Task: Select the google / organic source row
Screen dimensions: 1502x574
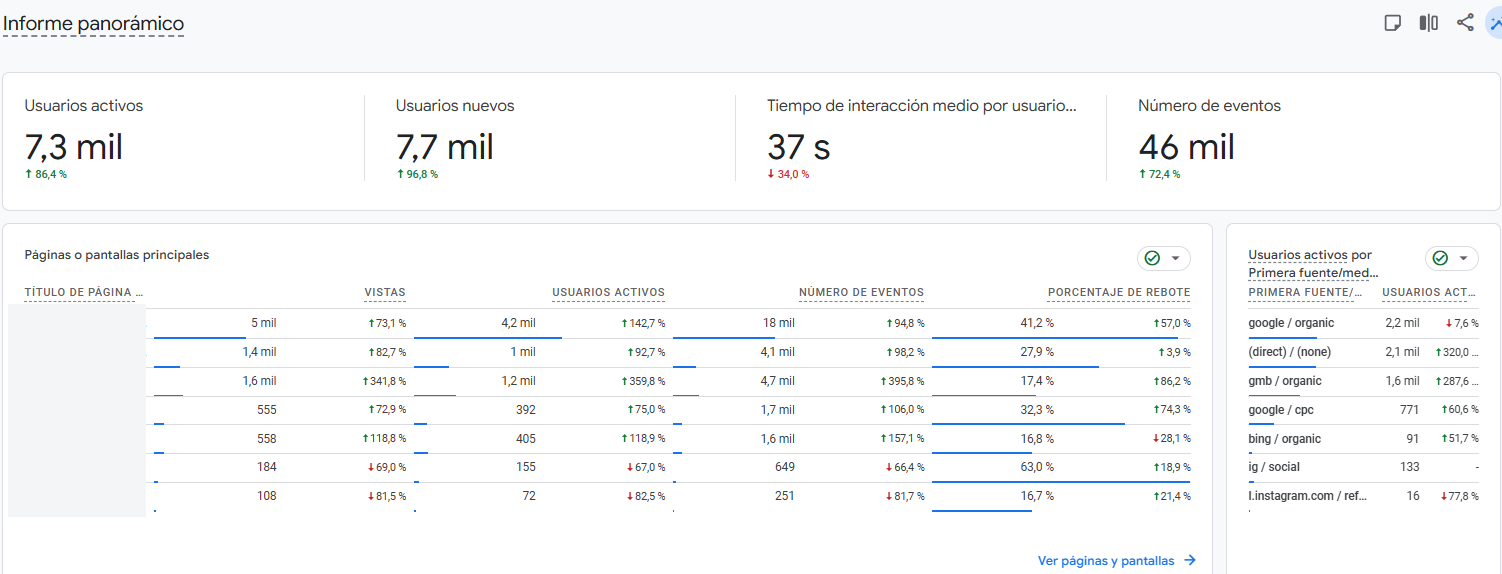Action: point(1291,323)
